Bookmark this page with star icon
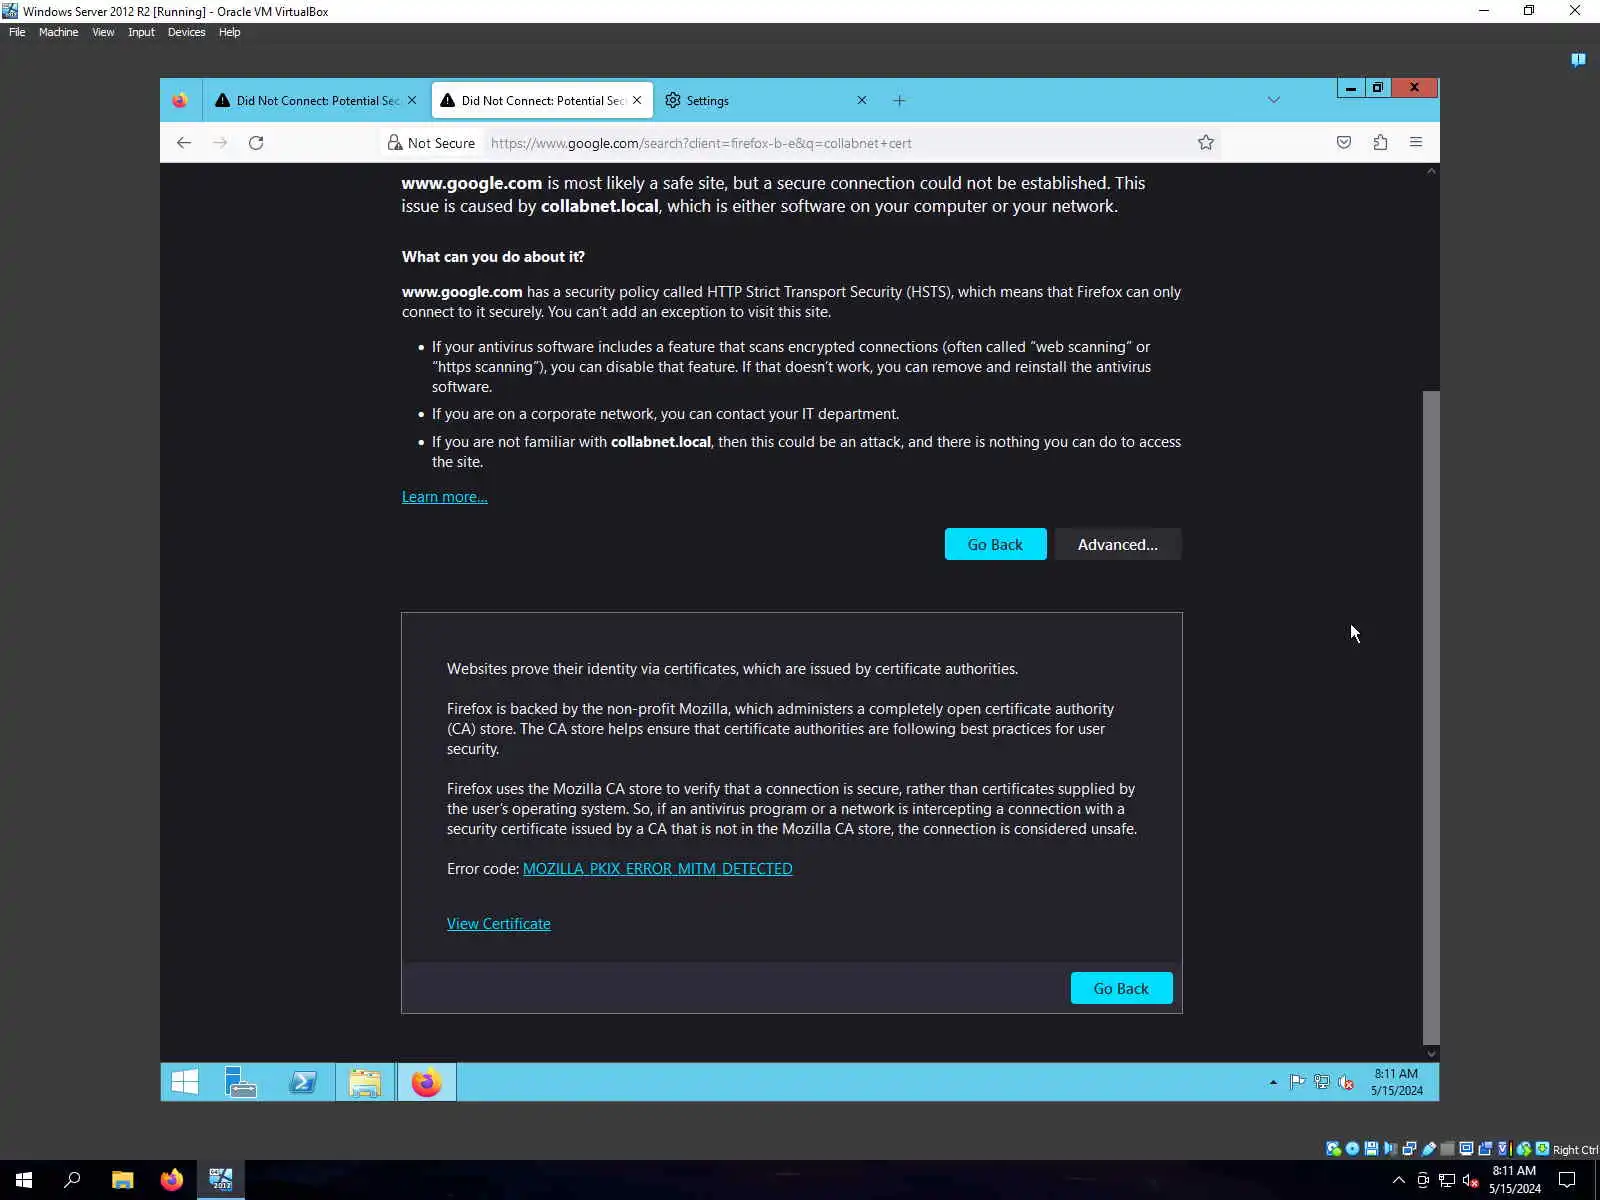Image resolution: width=1600 pixels, height=1200 pixels. click(1206, 143)
